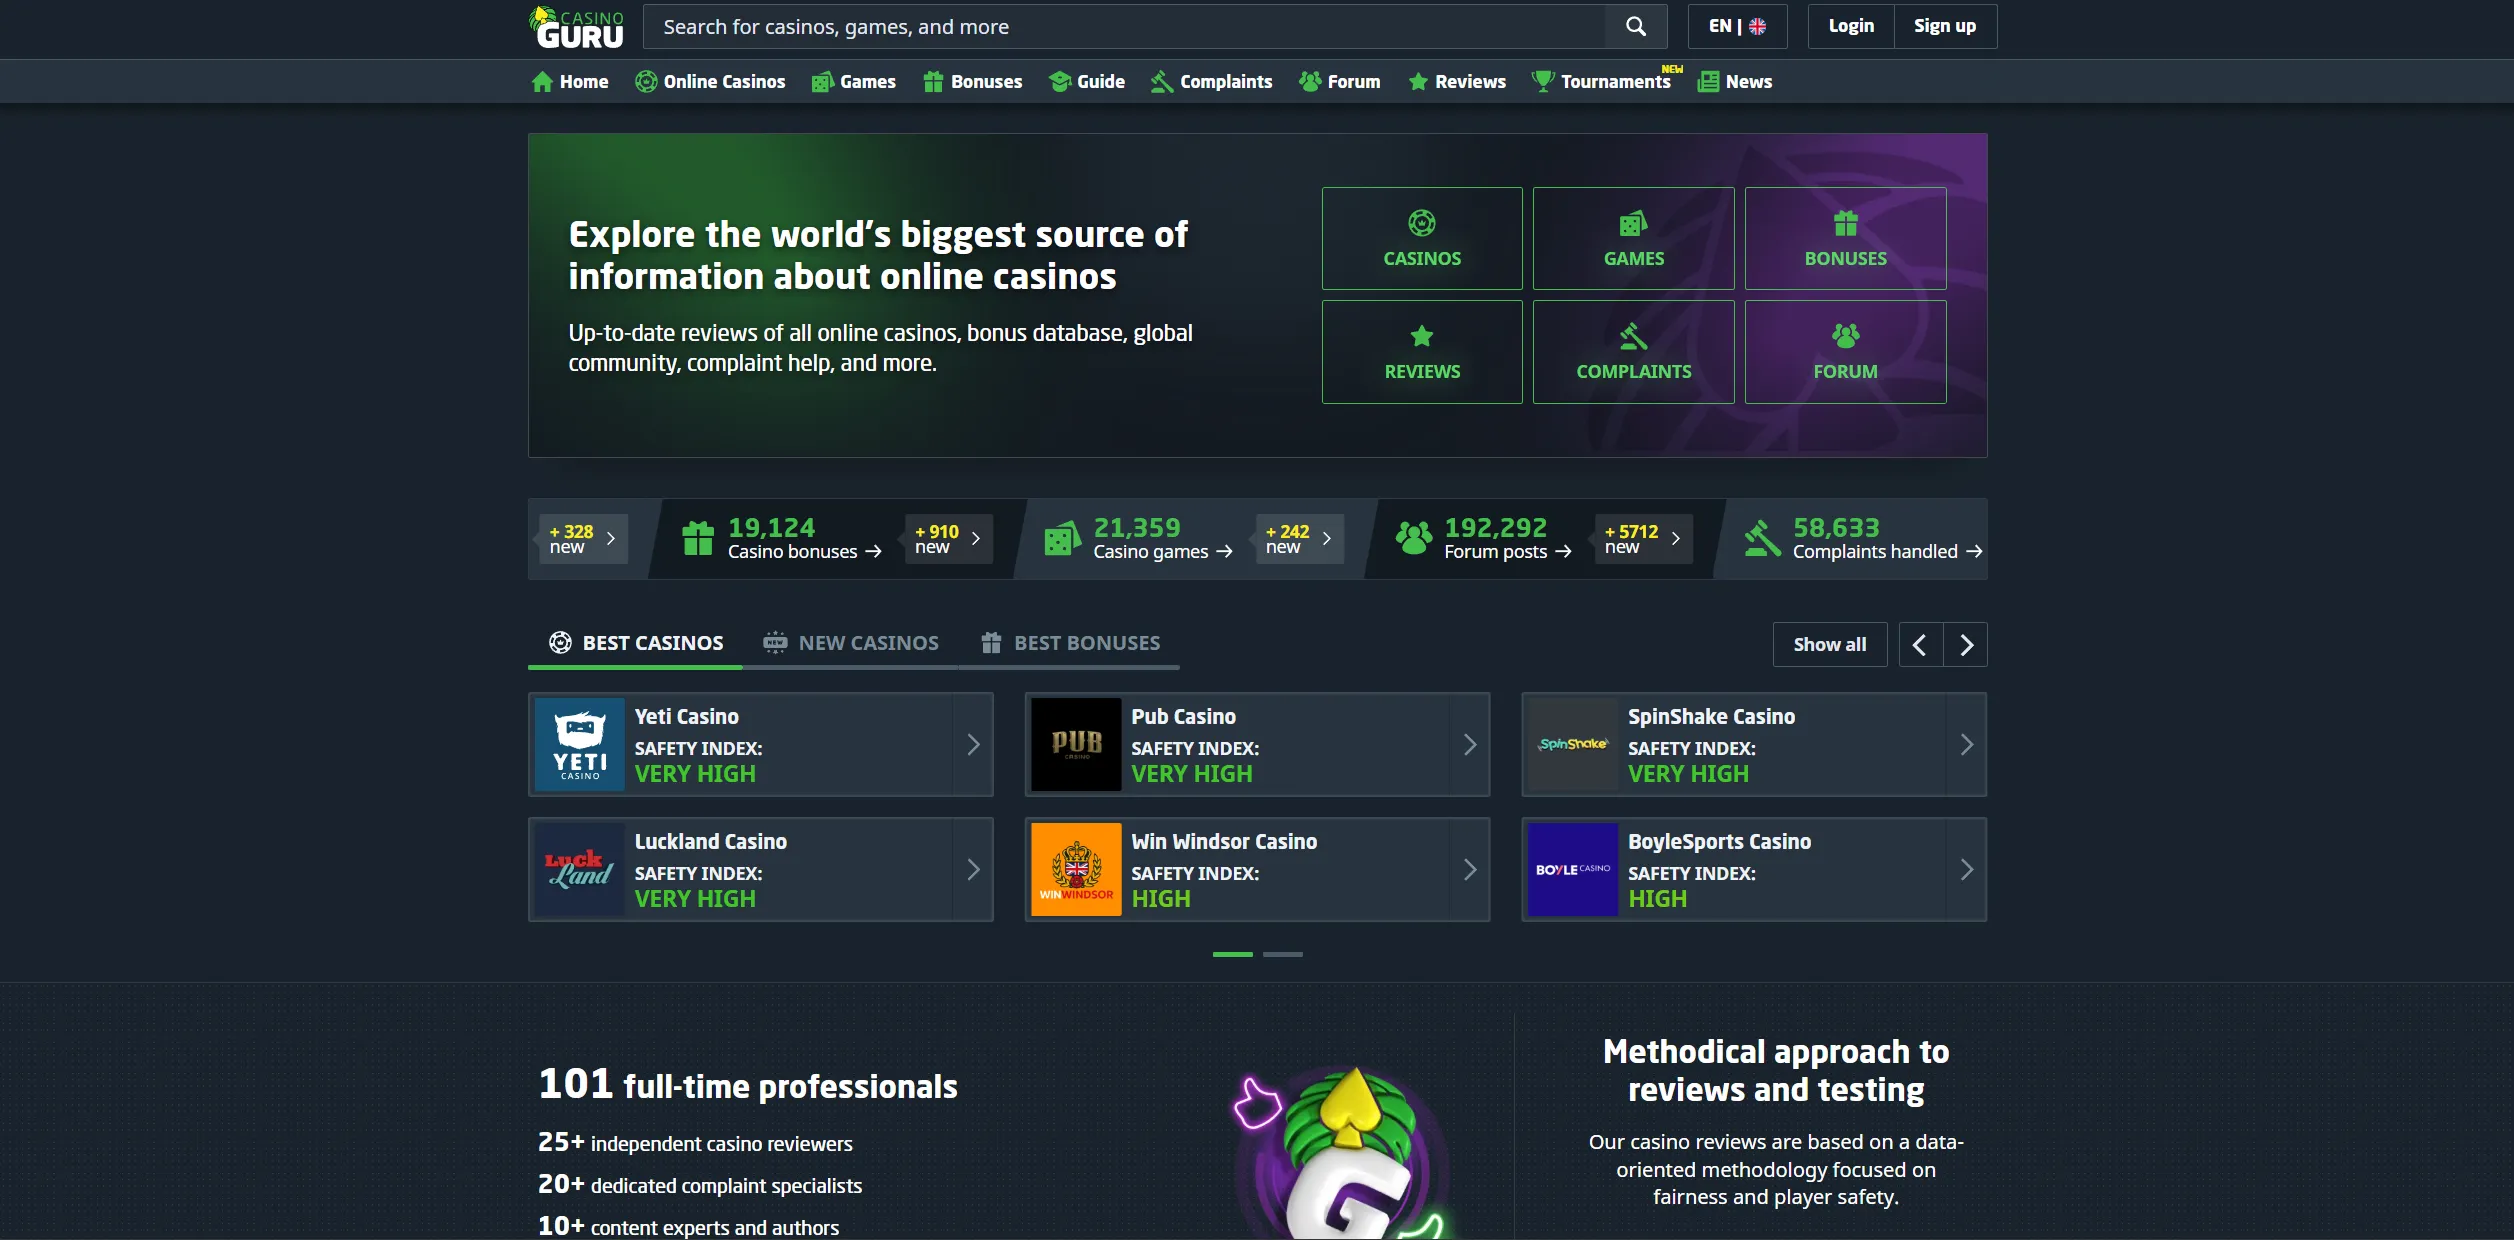The image size is (2514, 1240).
Task: Open Forum in the navigation bar
Action: [x=1340, y=82]
